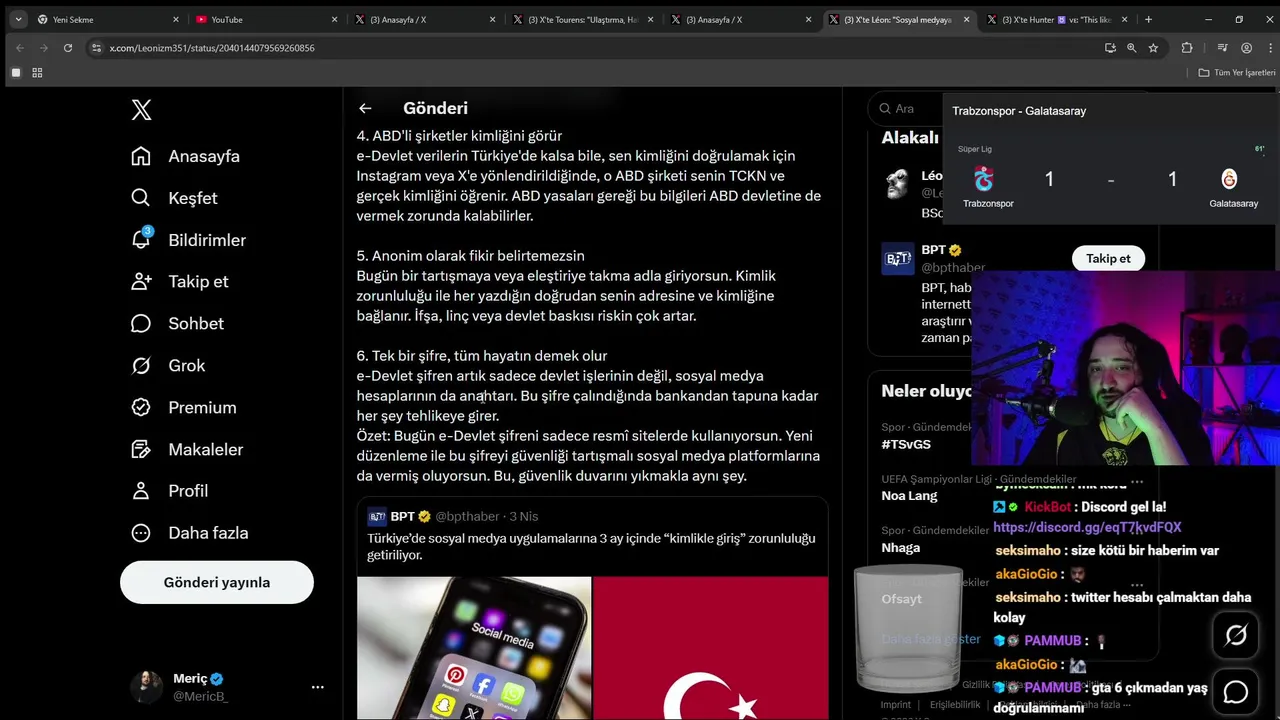The width and height of the screenshot is (1280, 720).
Task: Open the Turkish flag image in quote
Action: click(711, 648)
